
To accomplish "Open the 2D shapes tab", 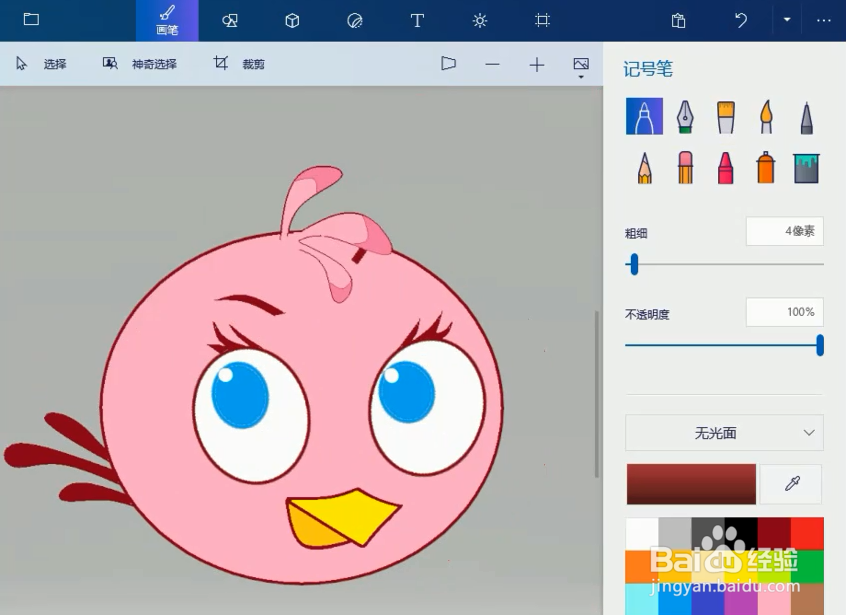I will coord(230,20).
